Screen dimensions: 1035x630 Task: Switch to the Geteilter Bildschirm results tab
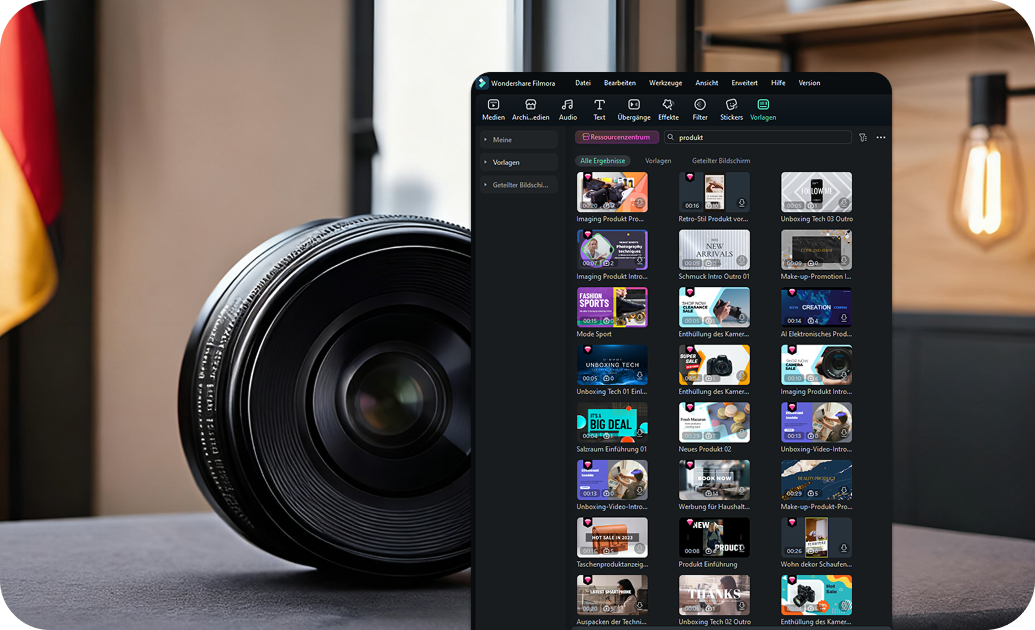tap(720, 161)
